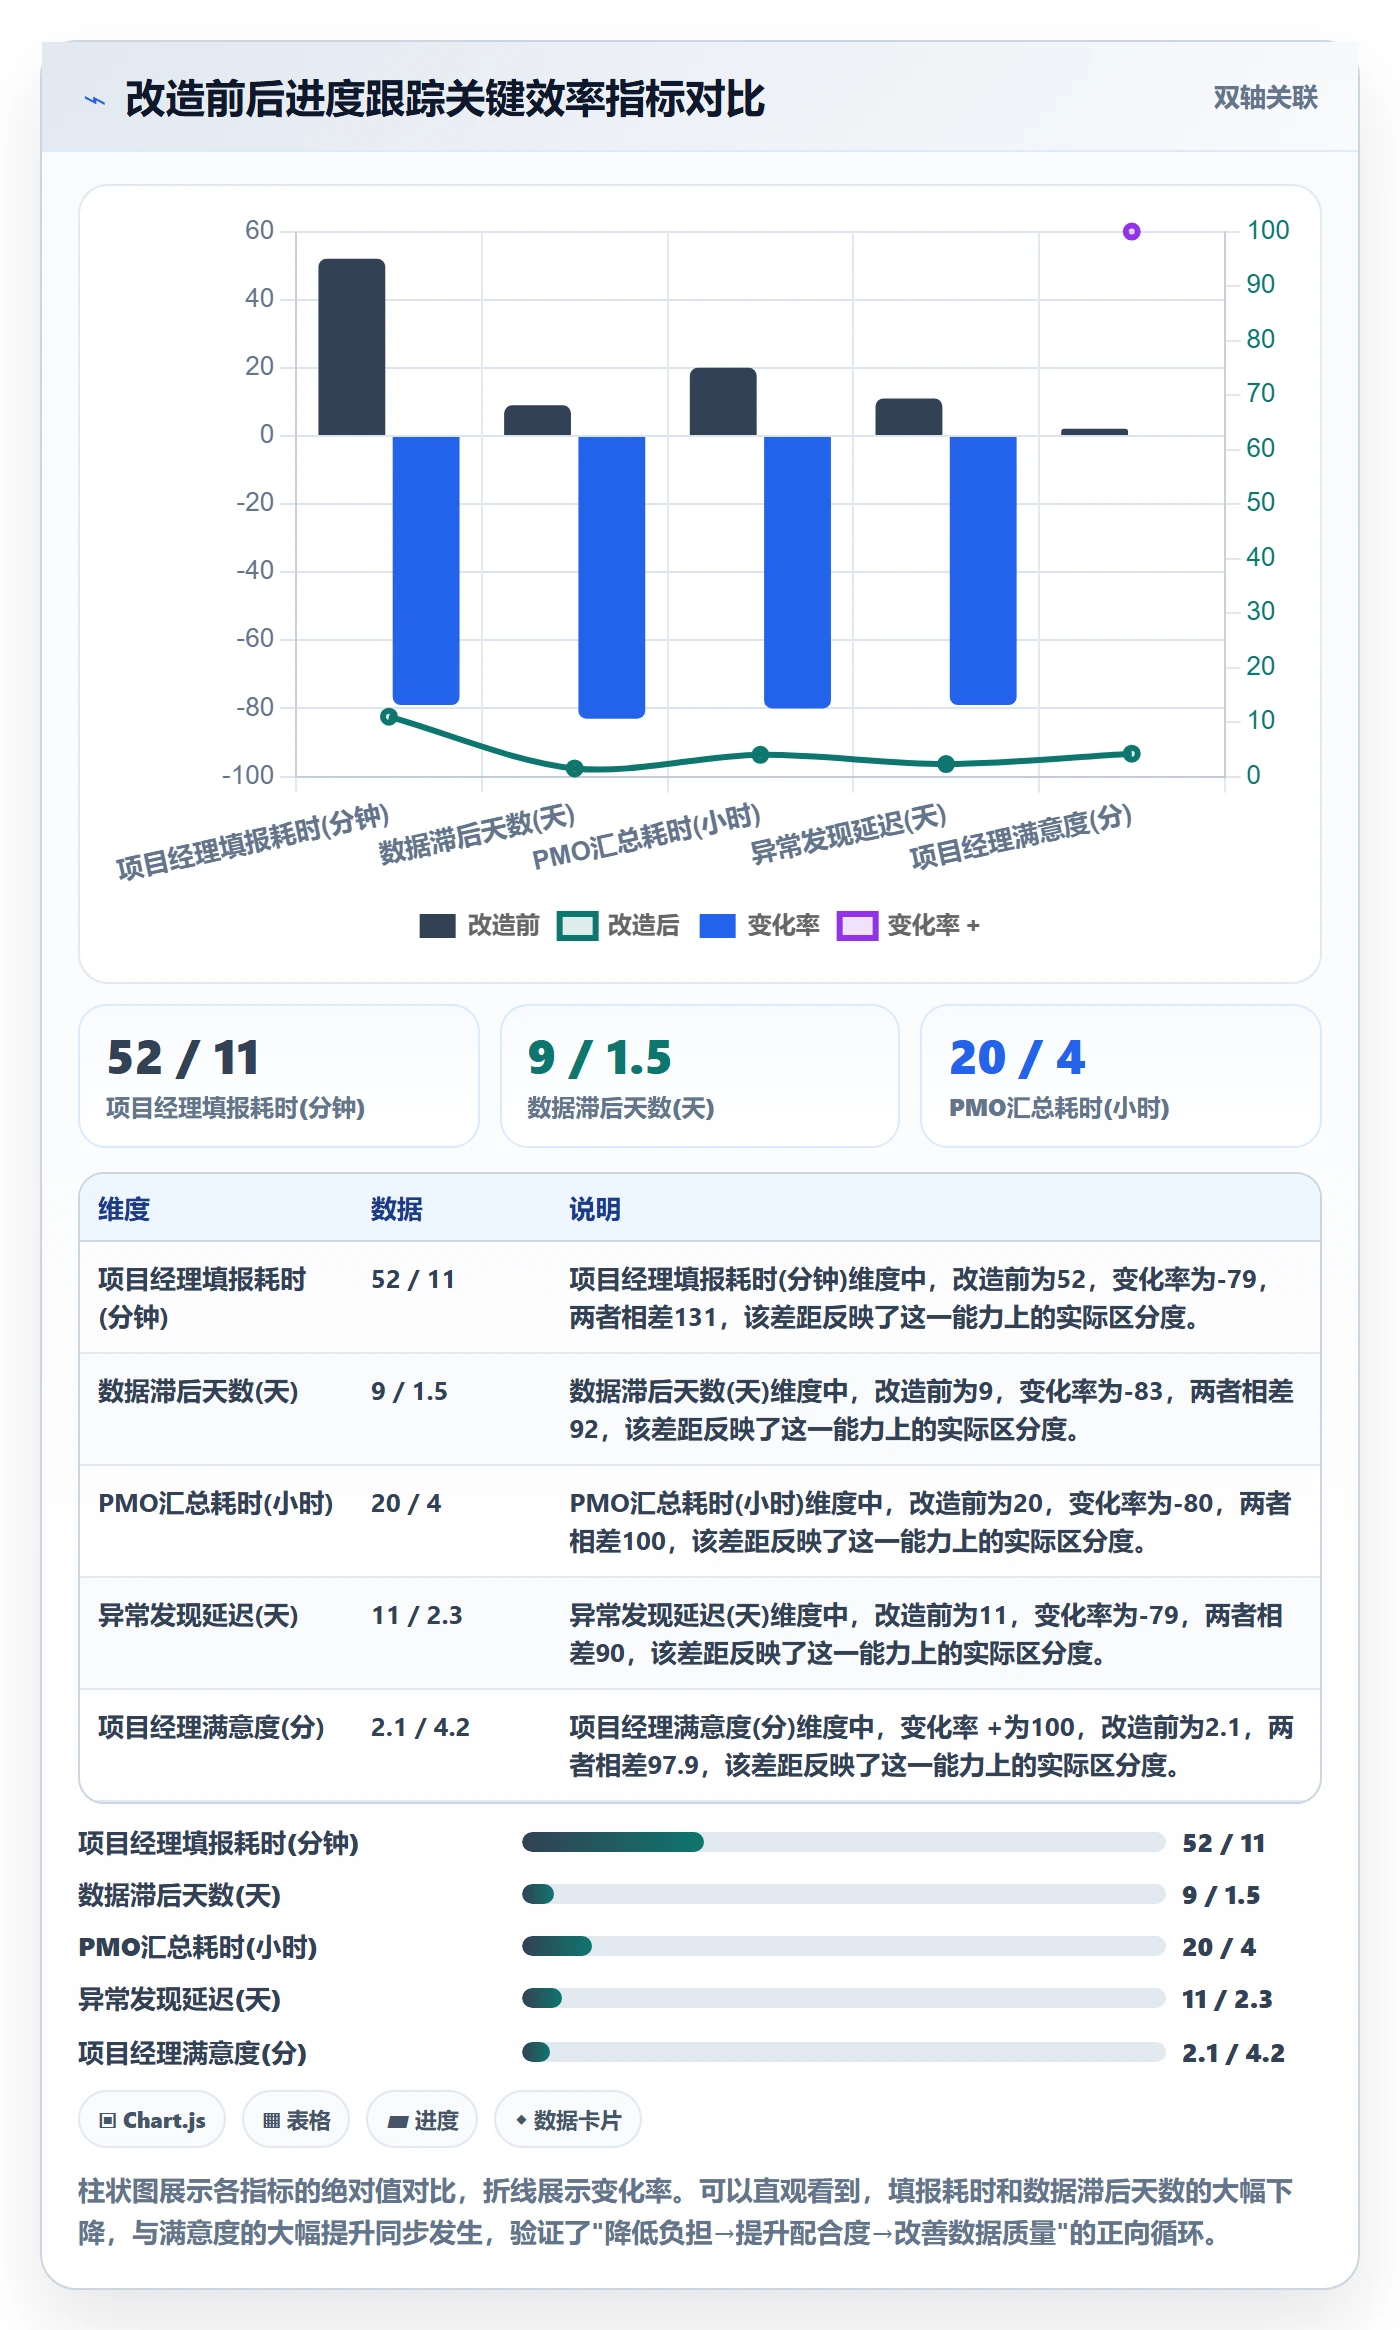
Task: Click the 数据滞后天数 progress bar
Action: tap(843, 1894)
